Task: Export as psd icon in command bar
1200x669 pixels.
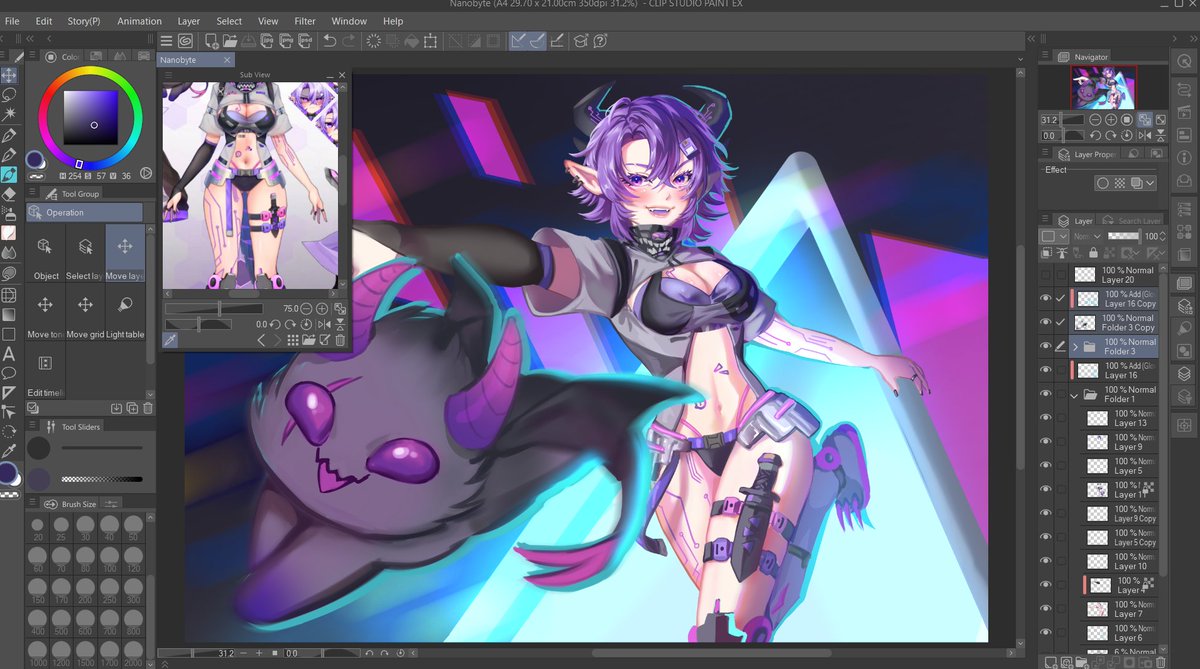Action: (303, 41)
